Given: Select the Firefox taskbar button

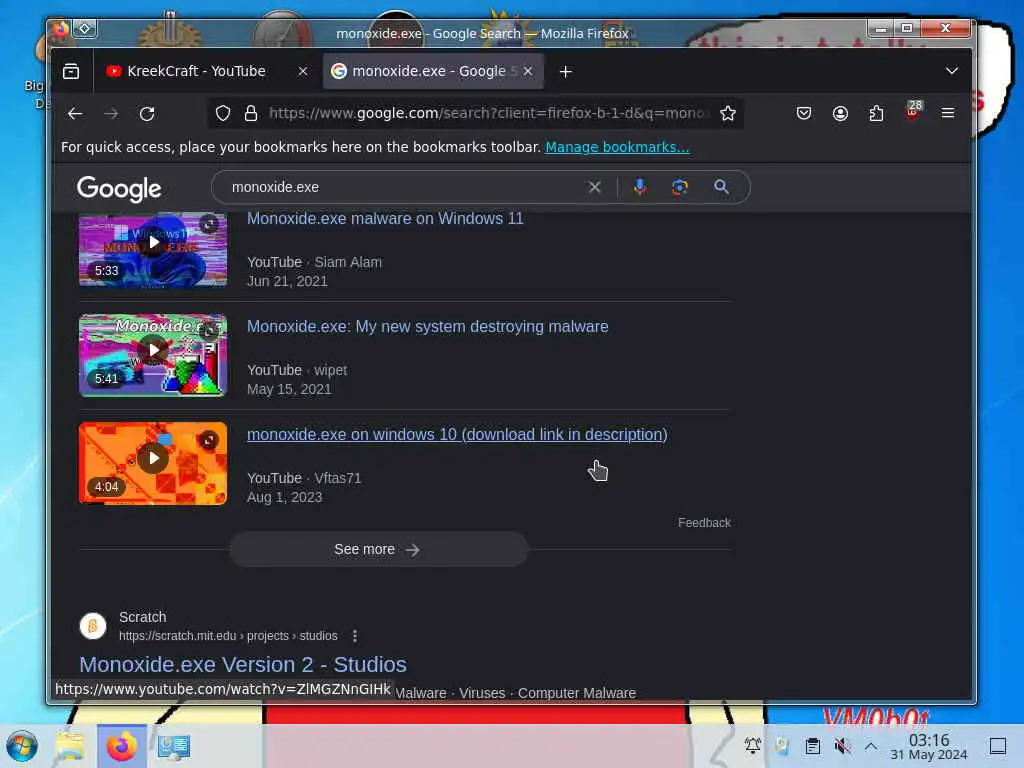Looking at the screenshot, I should point(121,746).
